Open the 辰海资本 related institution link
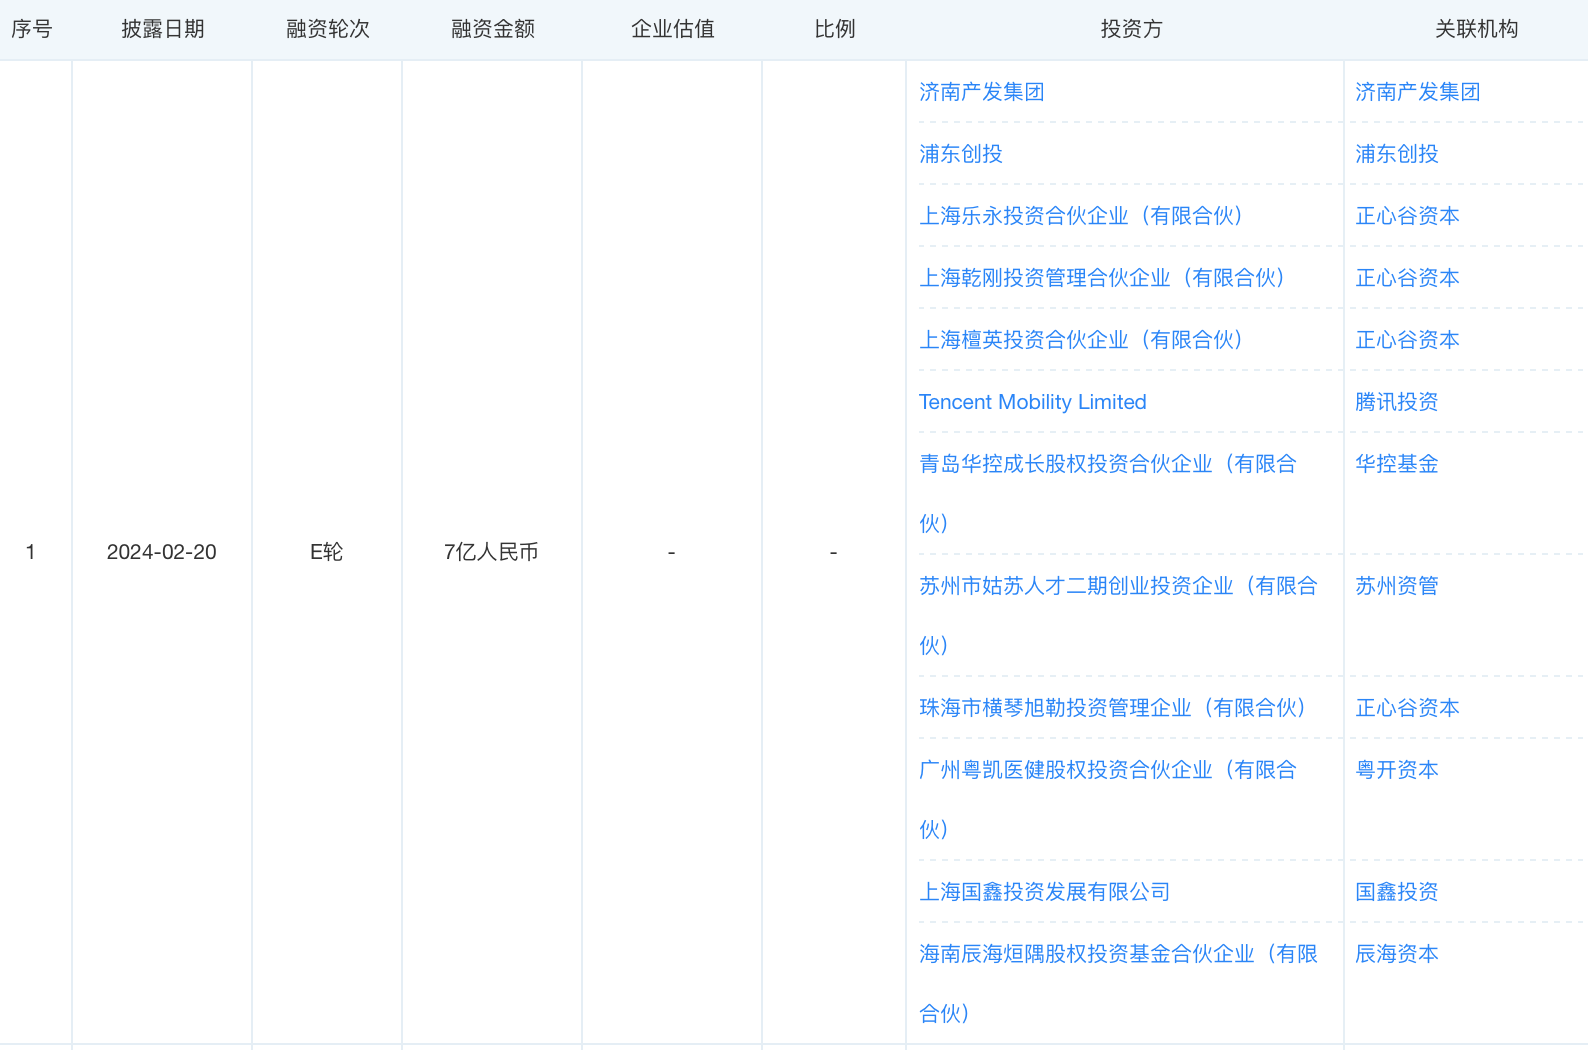The width and height of the screenshot is (1588, 1050). (x=1396, y=954)
